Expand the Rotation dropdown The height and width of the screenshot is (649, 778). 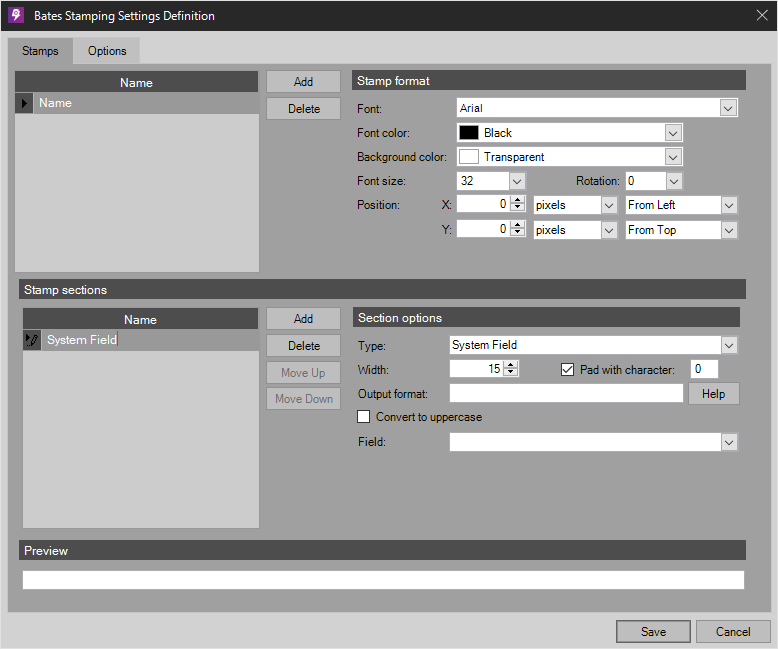673,181
